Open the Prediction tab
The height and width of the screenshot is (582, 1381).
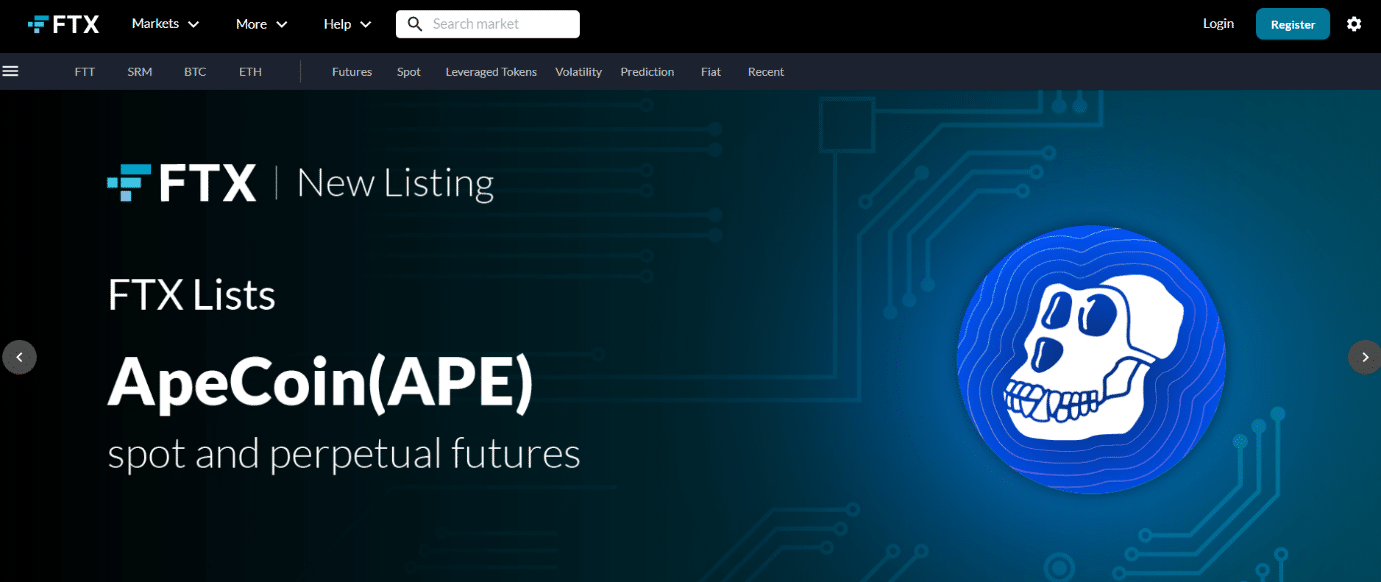click(x=647, y=72)
